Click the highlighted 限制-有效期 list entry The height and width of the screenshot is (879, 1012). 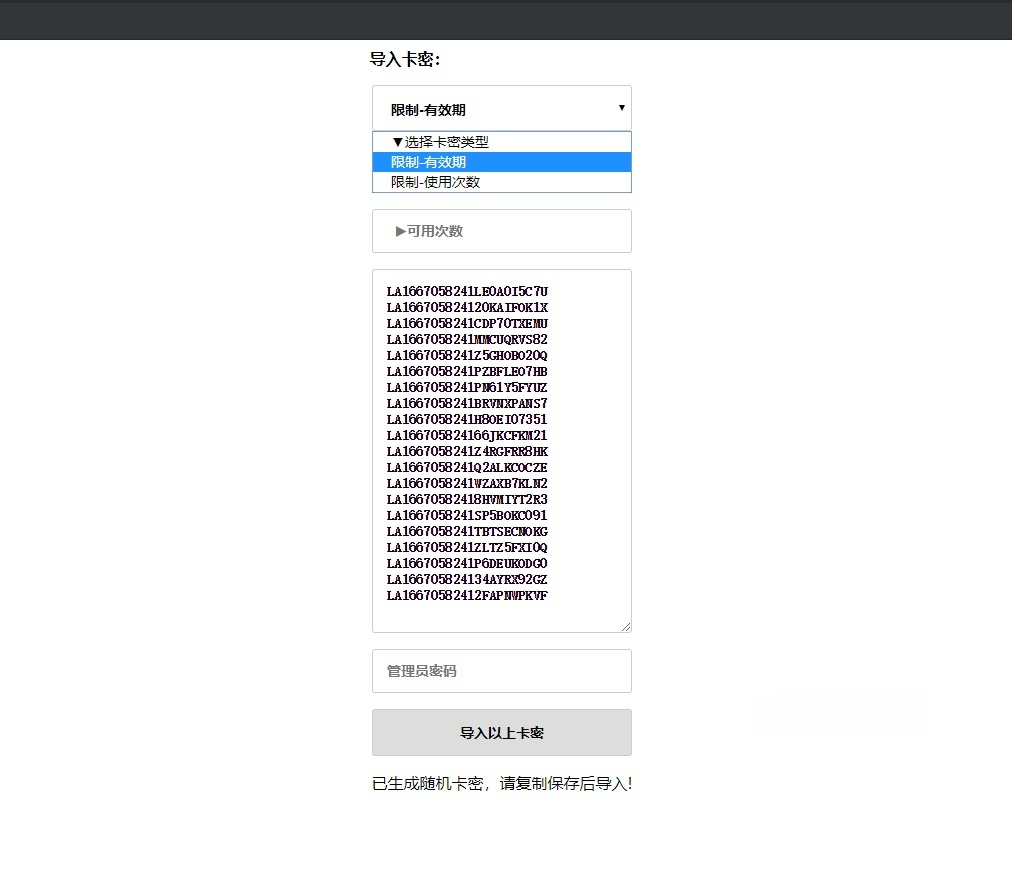coord(501,161)
